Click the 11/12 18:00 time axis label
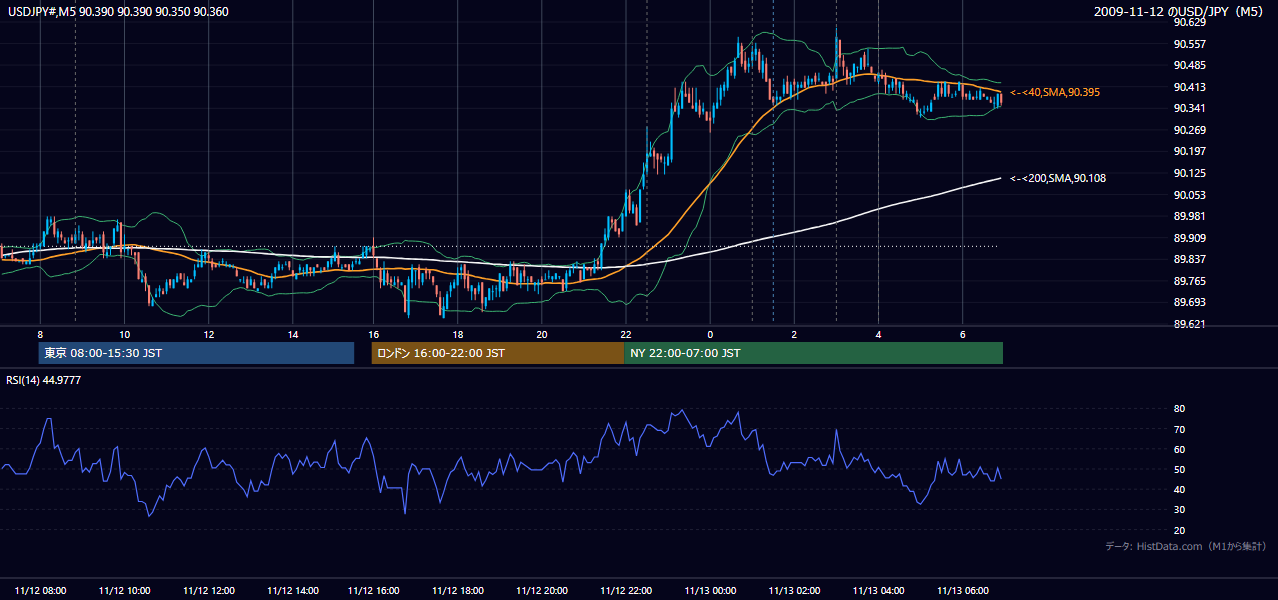Viewport: 1278px width, 600px height. click(x=460, y=591)
